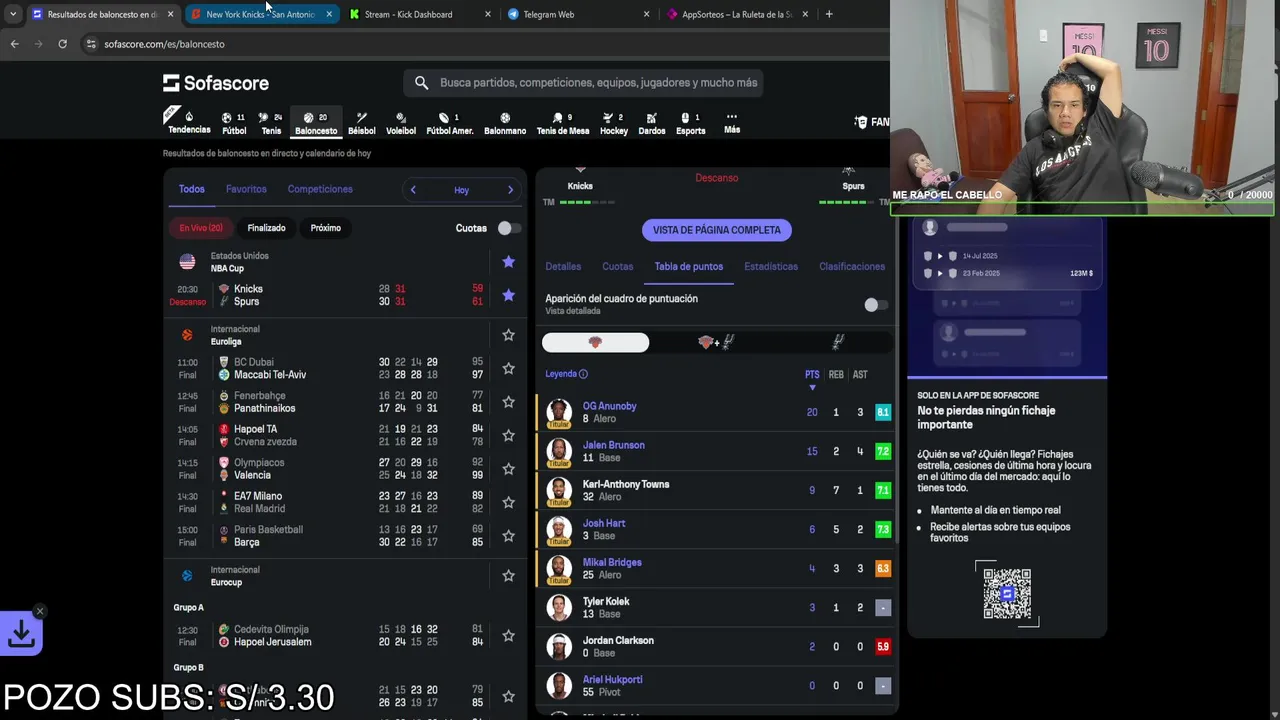This screenshot has width=1280, height=720.
Task: Open the Tenis sport category
Action: coord(271,123)
